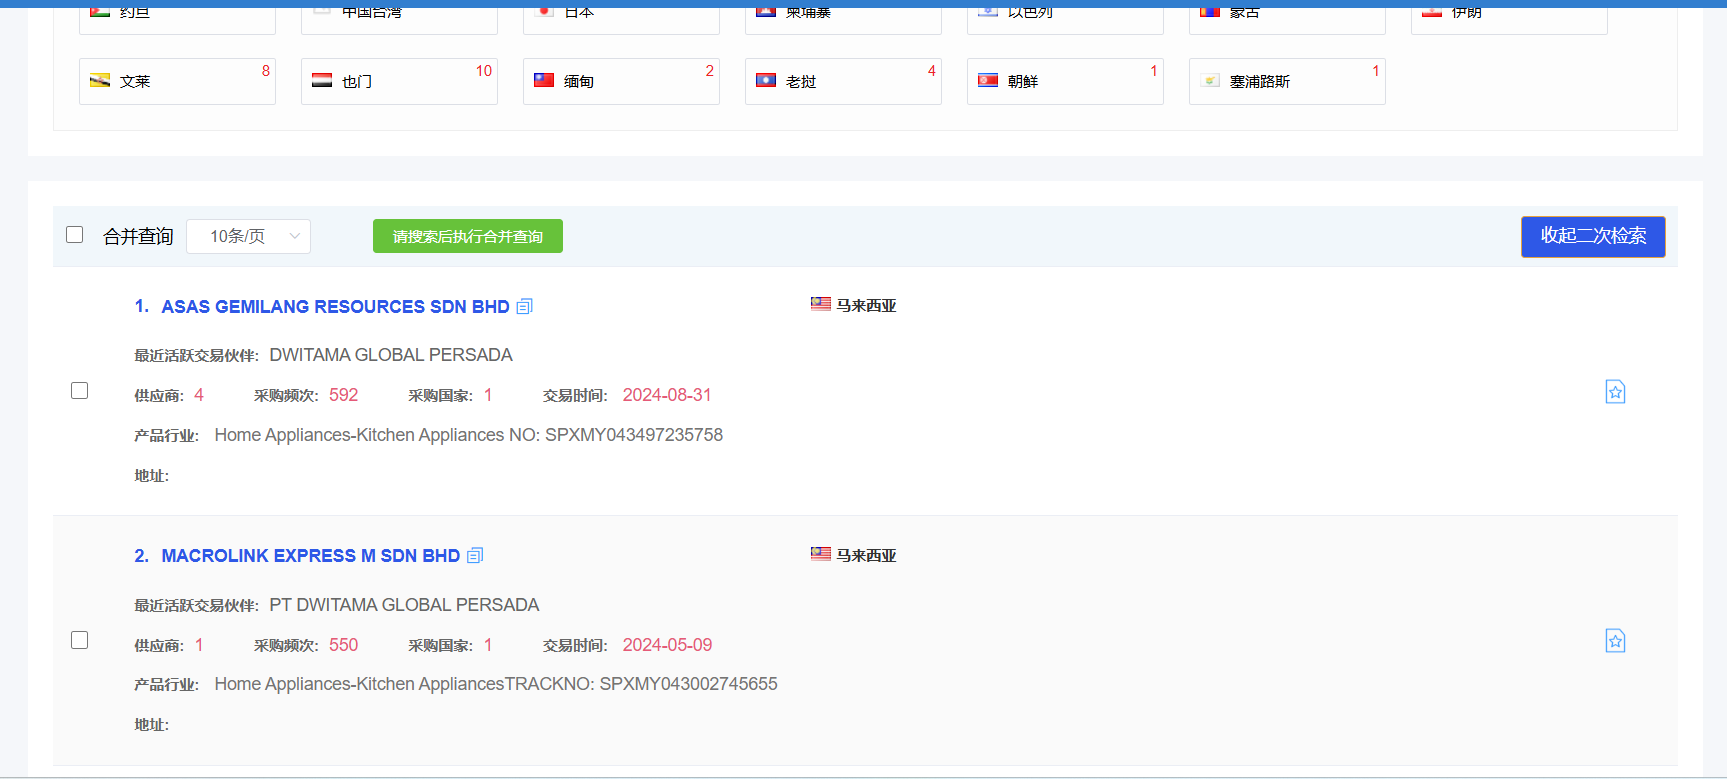The width and height of the screenshot is (1727, 779).
Task: Filter by country 塞浦路斯
Action: point(1287,81)
